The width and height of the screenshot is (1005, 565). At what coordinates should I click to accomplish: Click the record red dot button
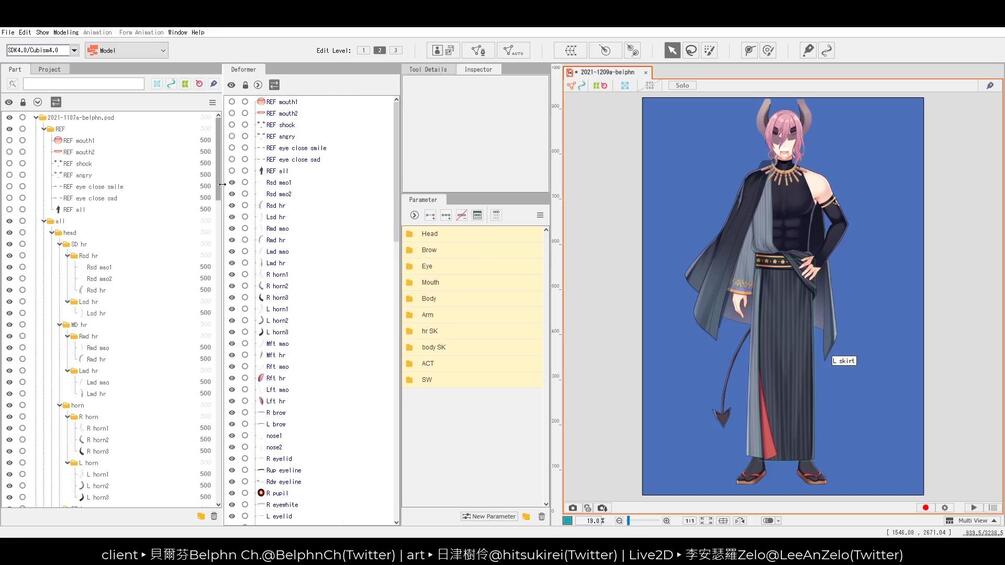coord(926,507)
